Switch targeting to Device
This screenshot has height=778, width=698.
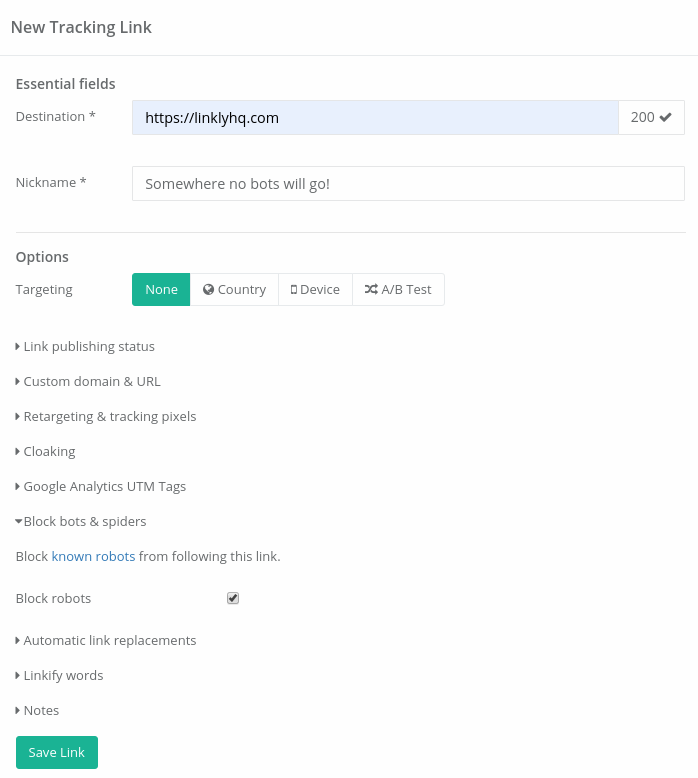(316, 289)
